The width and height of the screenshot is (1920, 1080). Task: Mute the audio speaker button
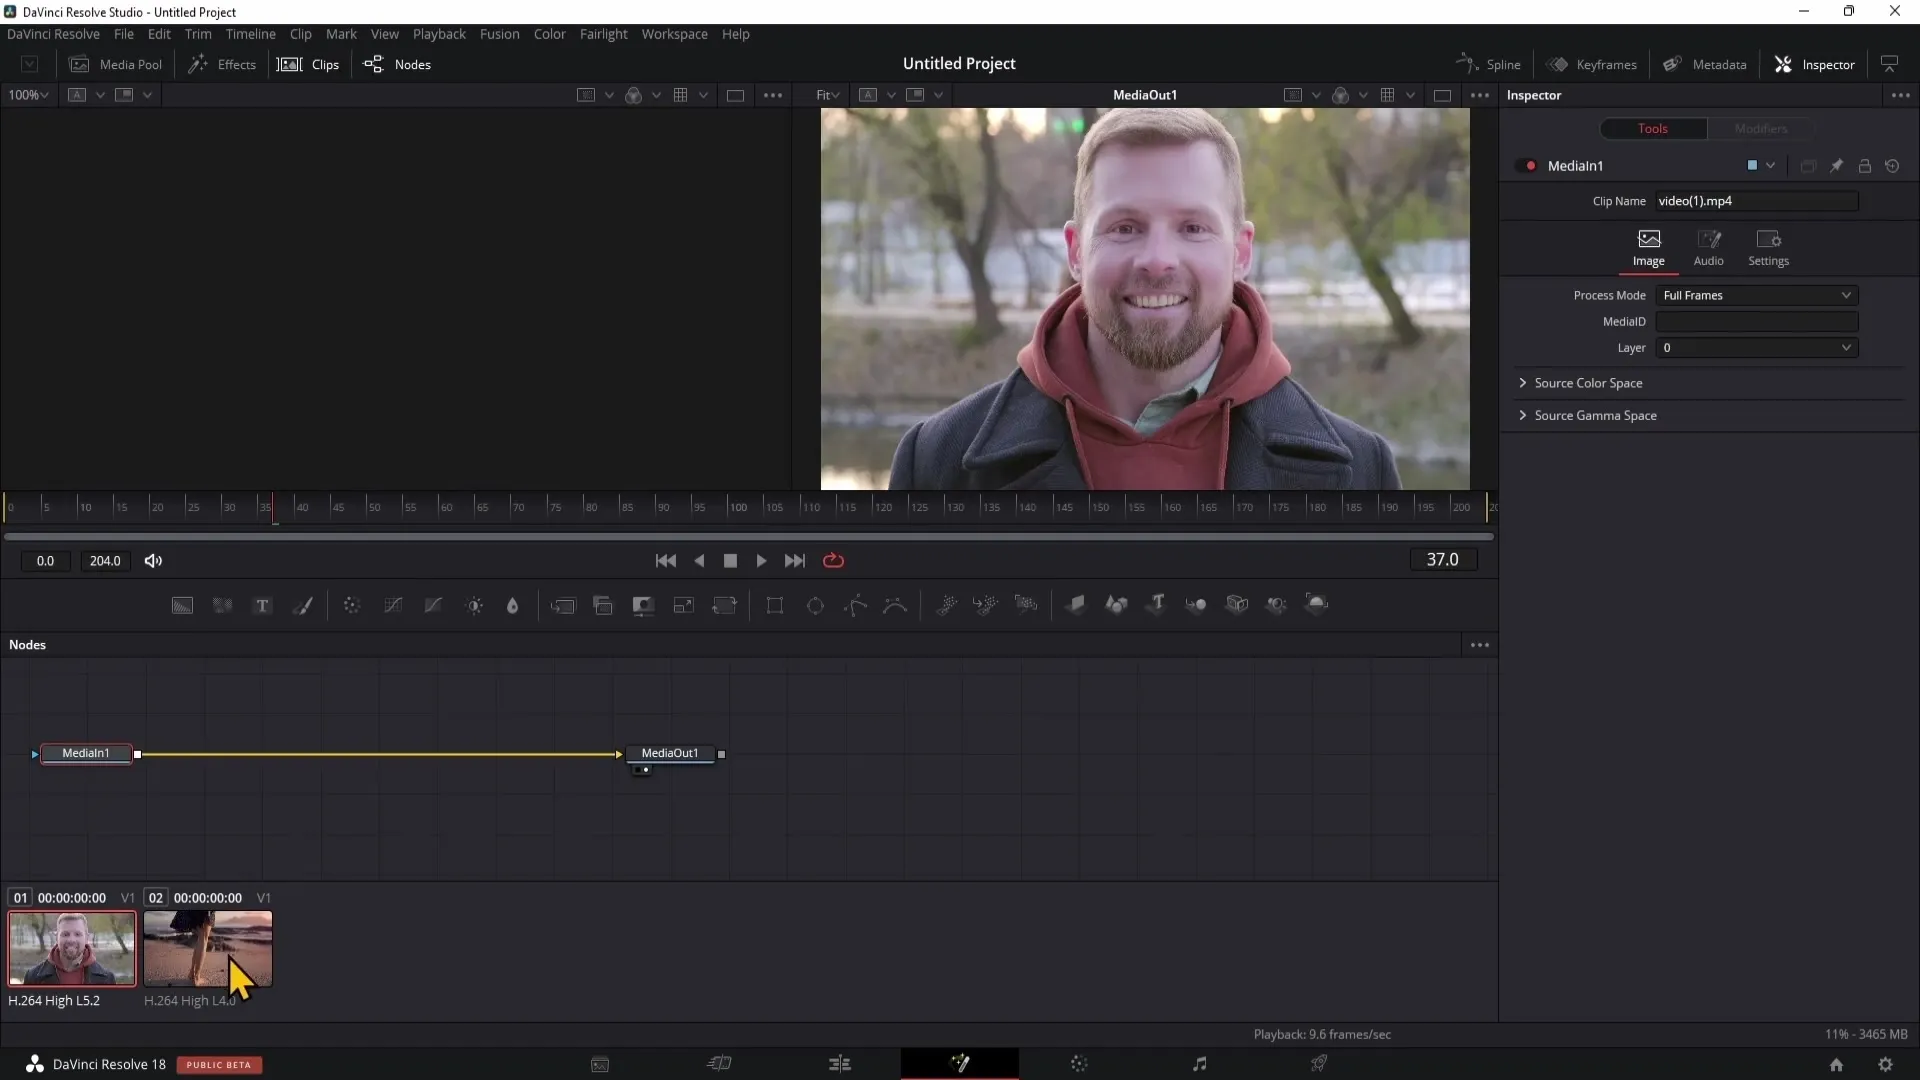tap(153, 561)
